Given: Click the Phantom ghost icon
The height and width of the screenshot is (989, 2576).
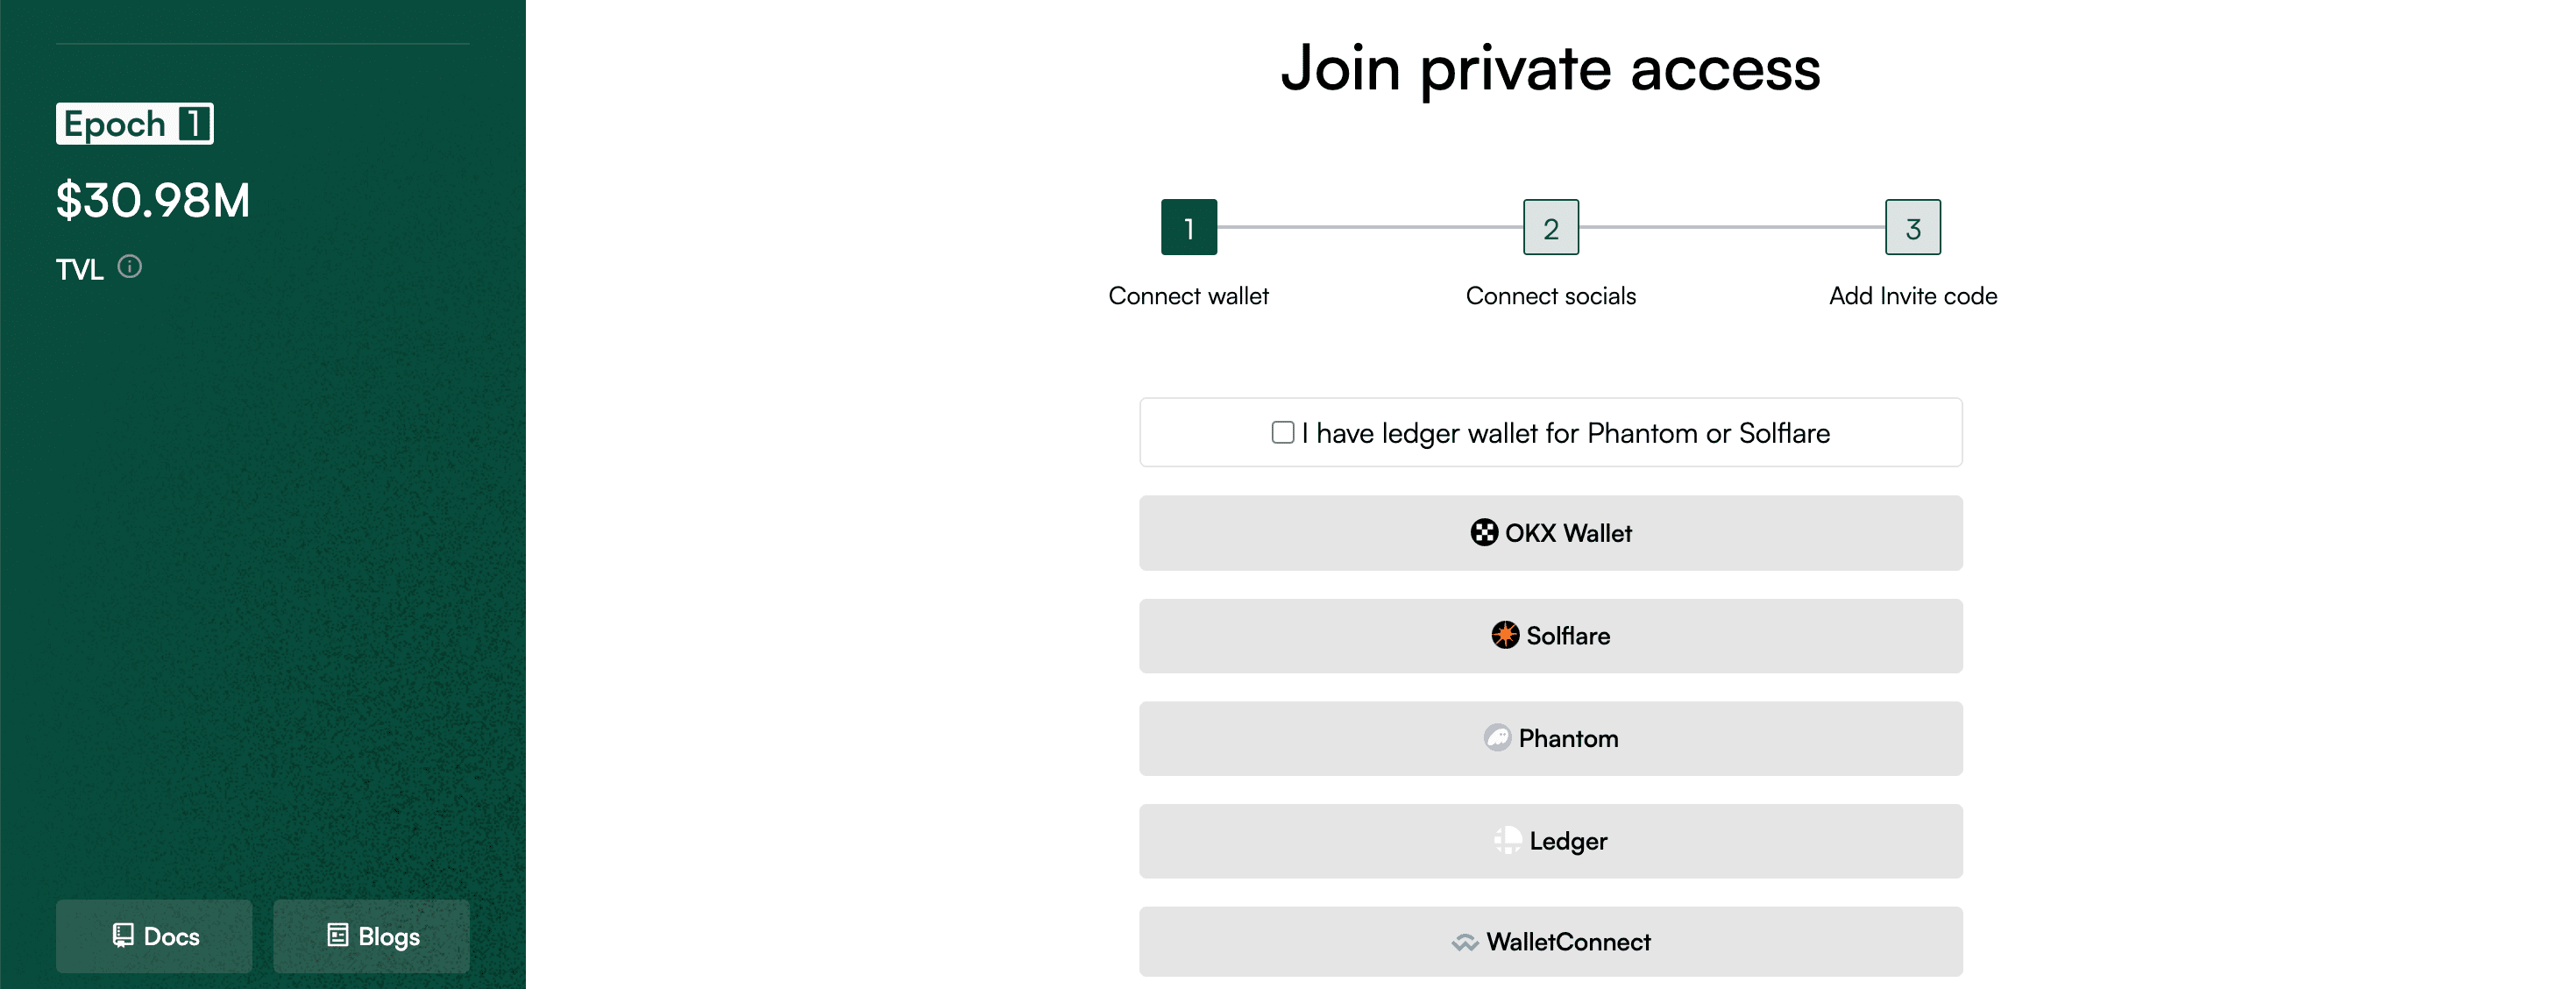Looking at the screenshot, I should tap(1497, 738).
